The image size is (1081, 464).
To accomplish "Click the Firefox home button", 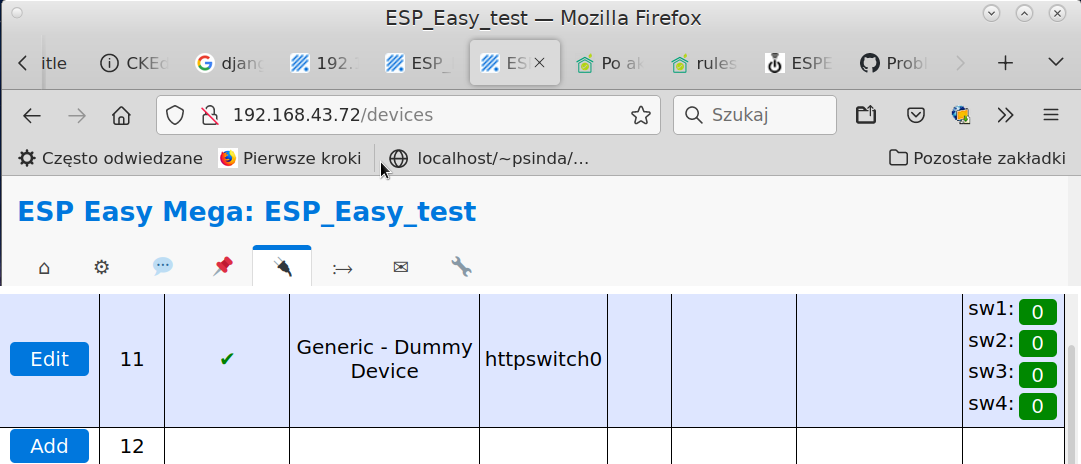I will 121,115.
